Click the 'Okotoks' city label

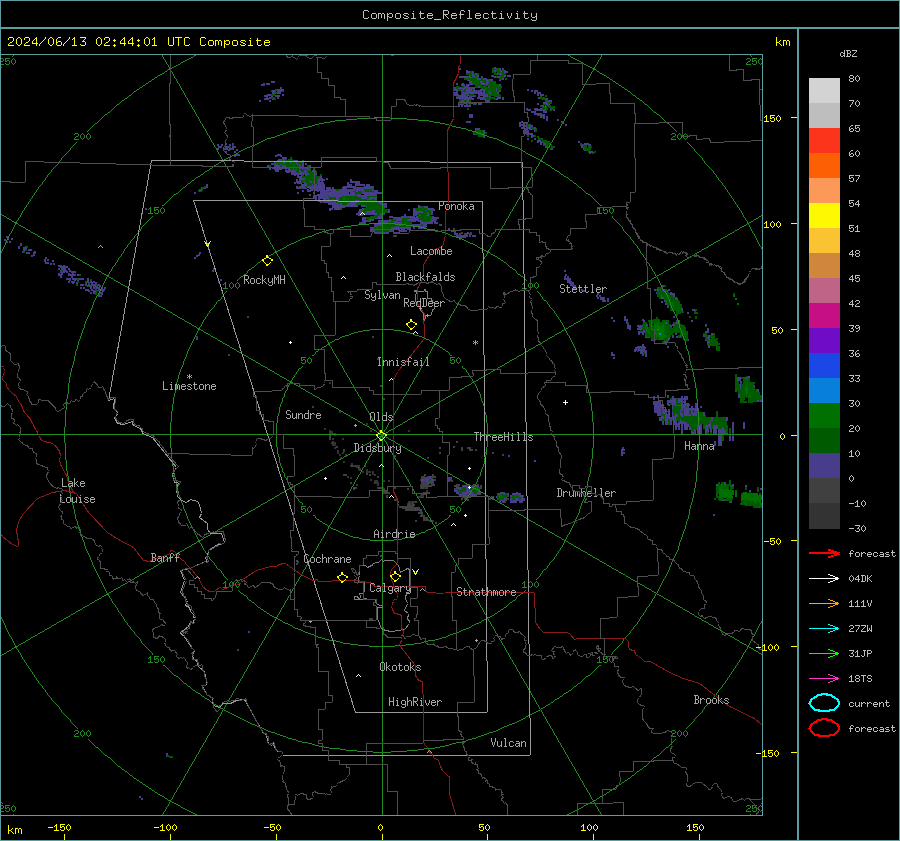(400, 667)
